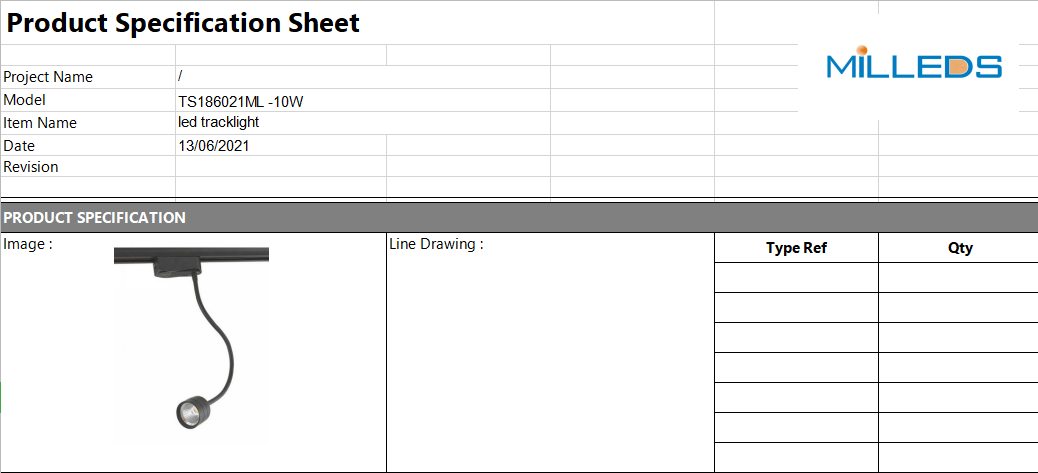Click the led tracklight value cell
The width and height of the screenshot is (1038, 473).
(363, 123)
